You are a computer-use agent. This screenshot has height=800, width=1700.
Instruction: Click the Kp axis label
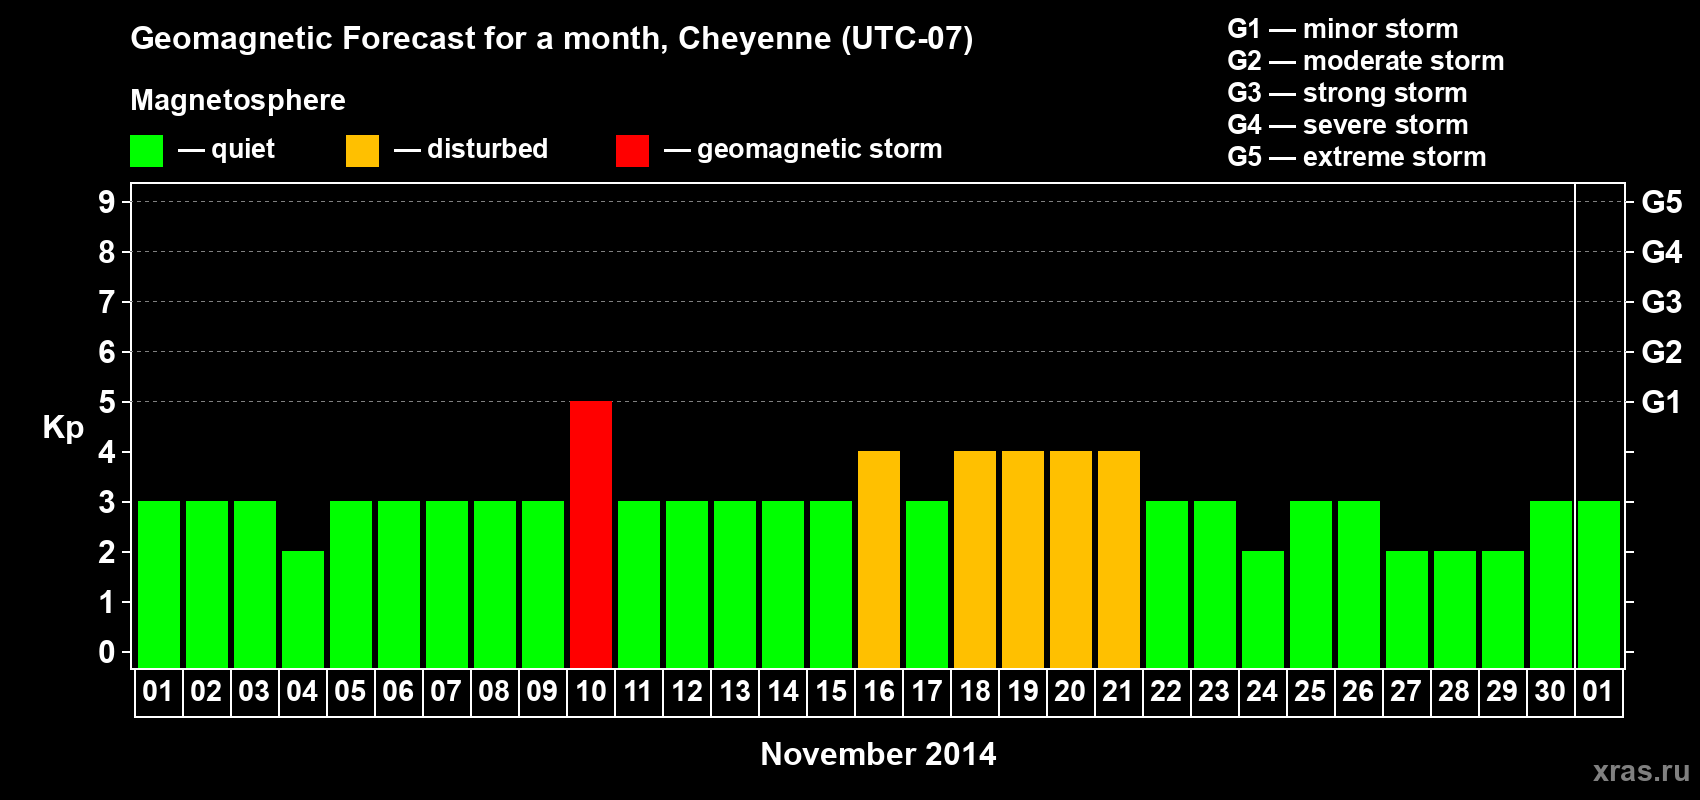coord(63,428)
